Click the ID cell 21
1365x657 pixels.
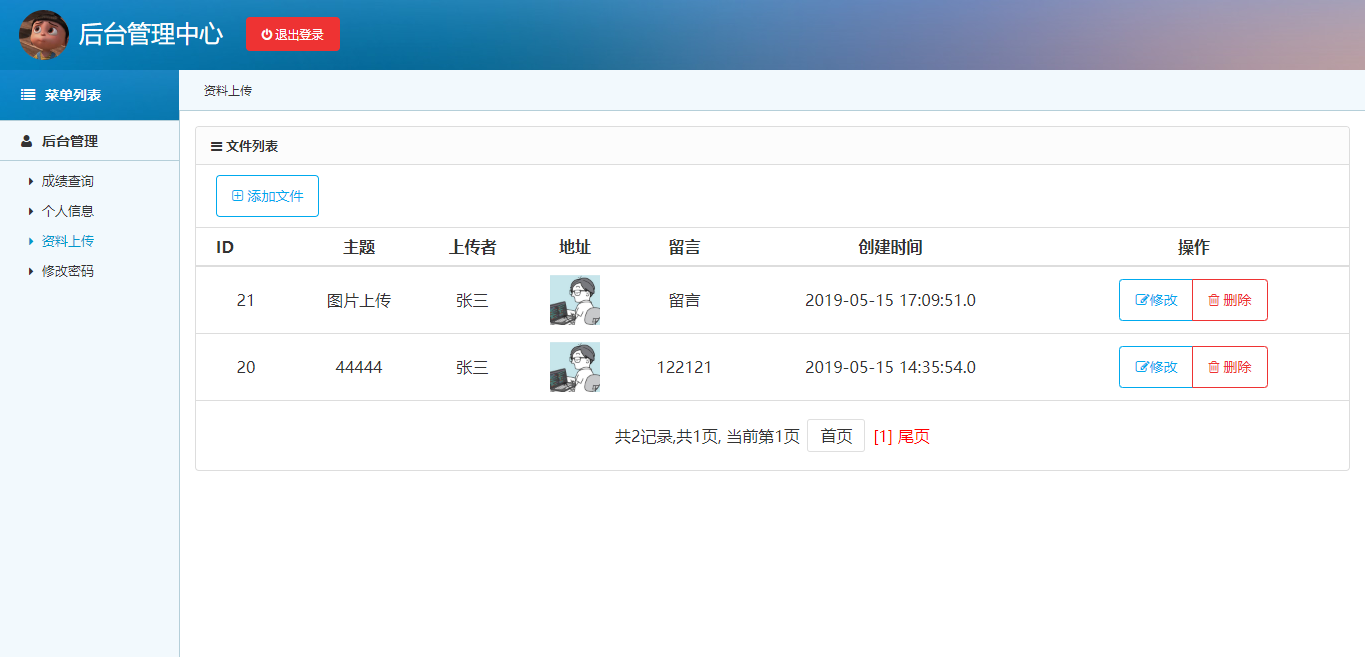246,300
